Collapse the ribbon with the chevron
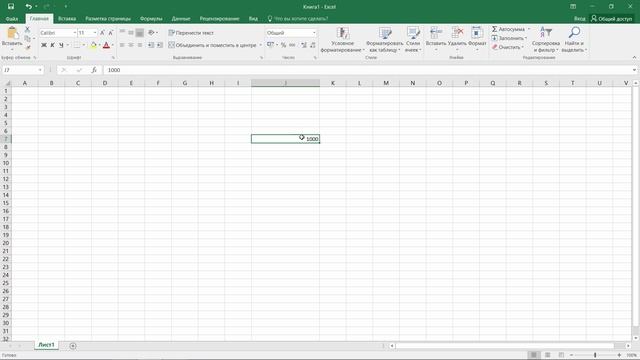 coord(634,58)
